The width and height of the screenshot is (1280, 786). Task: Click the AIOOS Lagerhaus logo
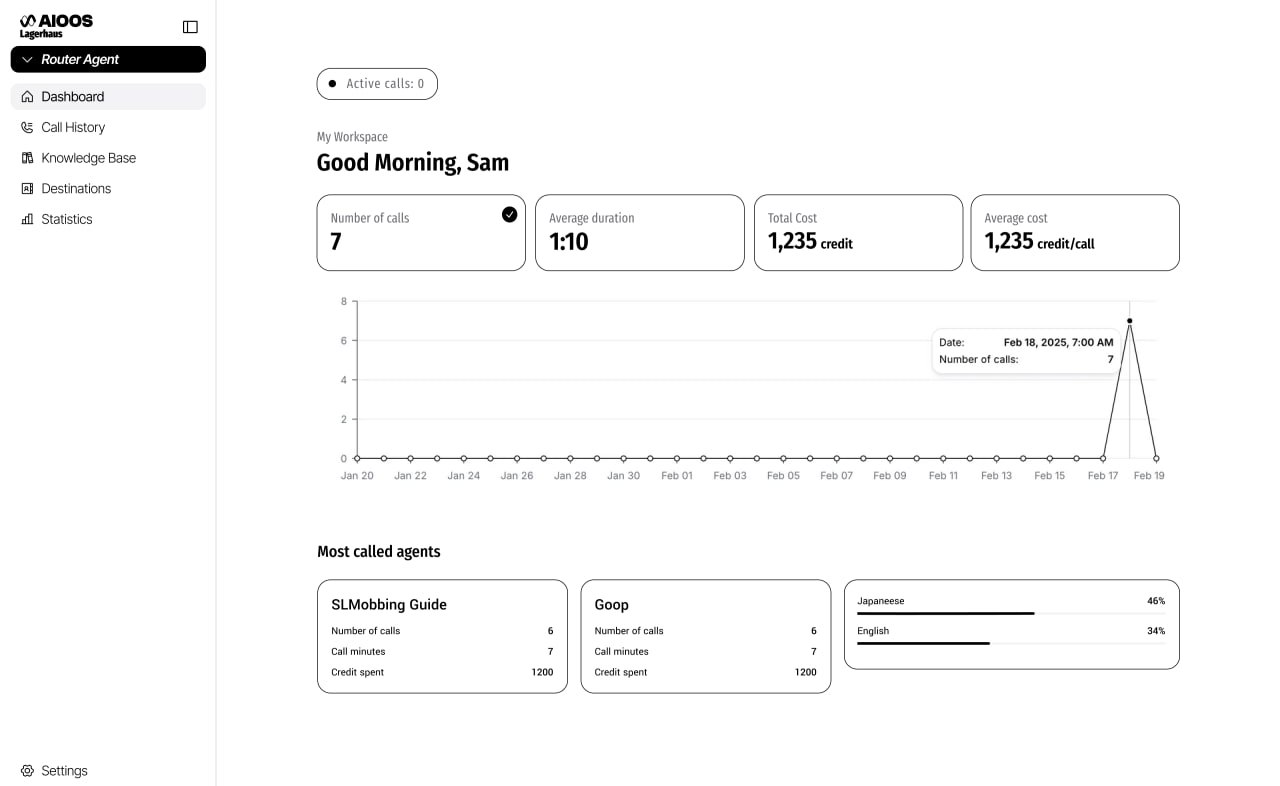click(x=56, y=26)
